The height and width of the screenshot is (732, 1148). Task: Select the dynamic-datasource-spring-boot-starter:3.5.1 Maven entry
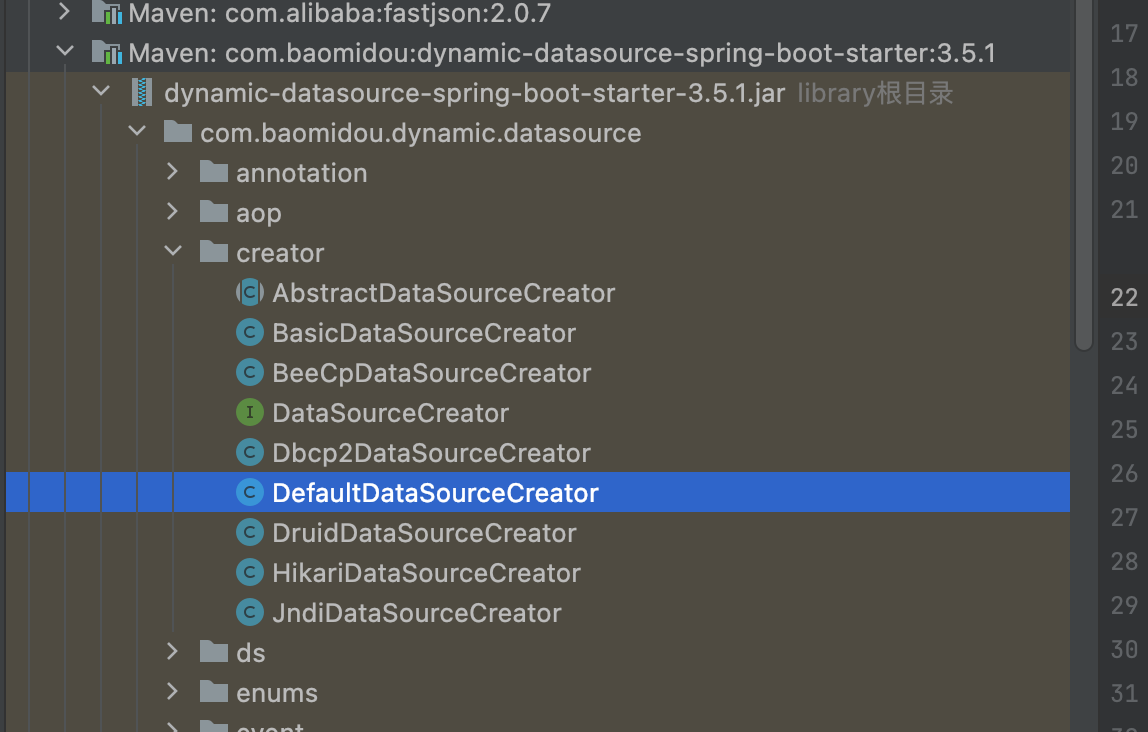coord(562,53)
